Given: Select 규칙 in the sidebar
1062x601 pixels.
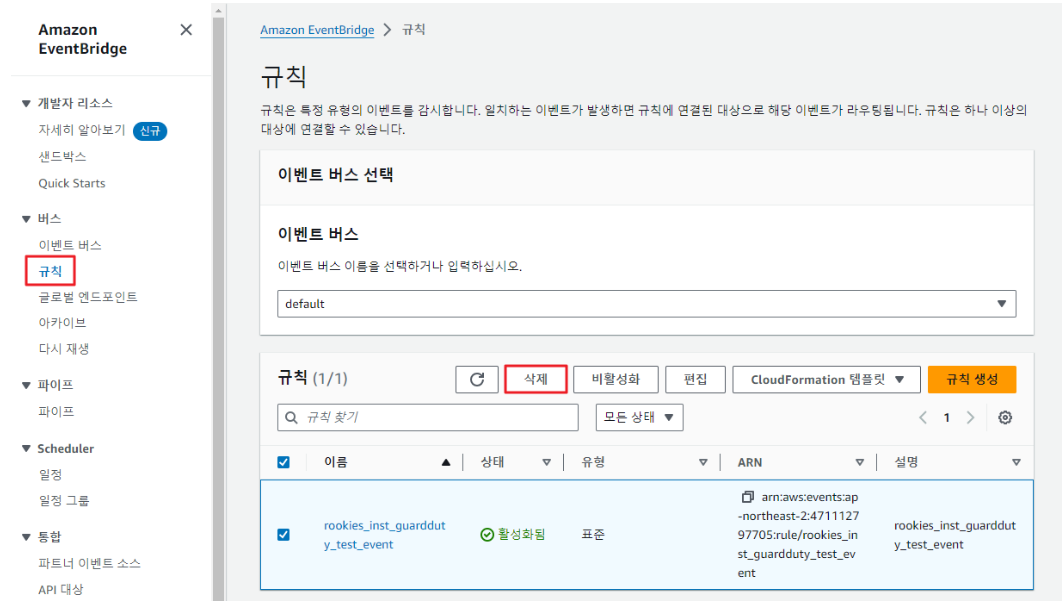Looking at the screenshot, I should pyautogui.click(x=50, y=271).
